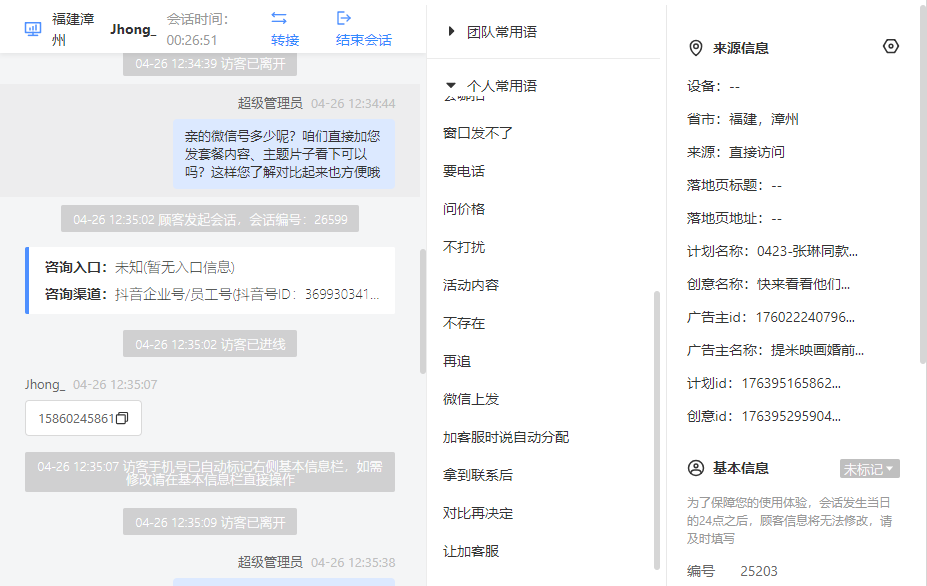Click the 计划名称 0423-张琳同款 entry
Screen dimensions: 927x586
pos(772,251)
